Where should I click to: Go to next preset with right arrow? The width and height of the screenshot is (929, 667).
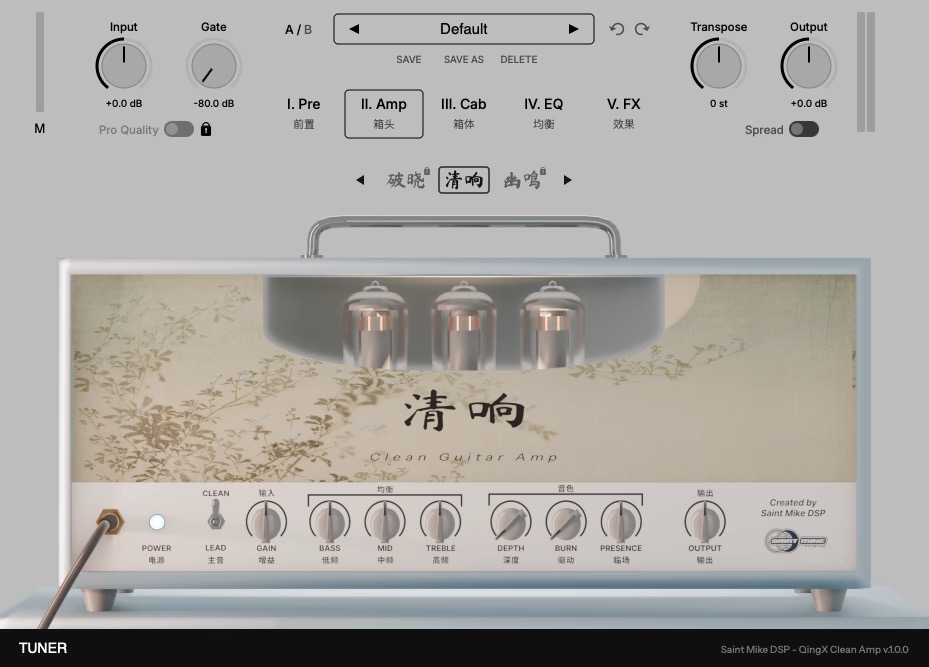point(573,28)
